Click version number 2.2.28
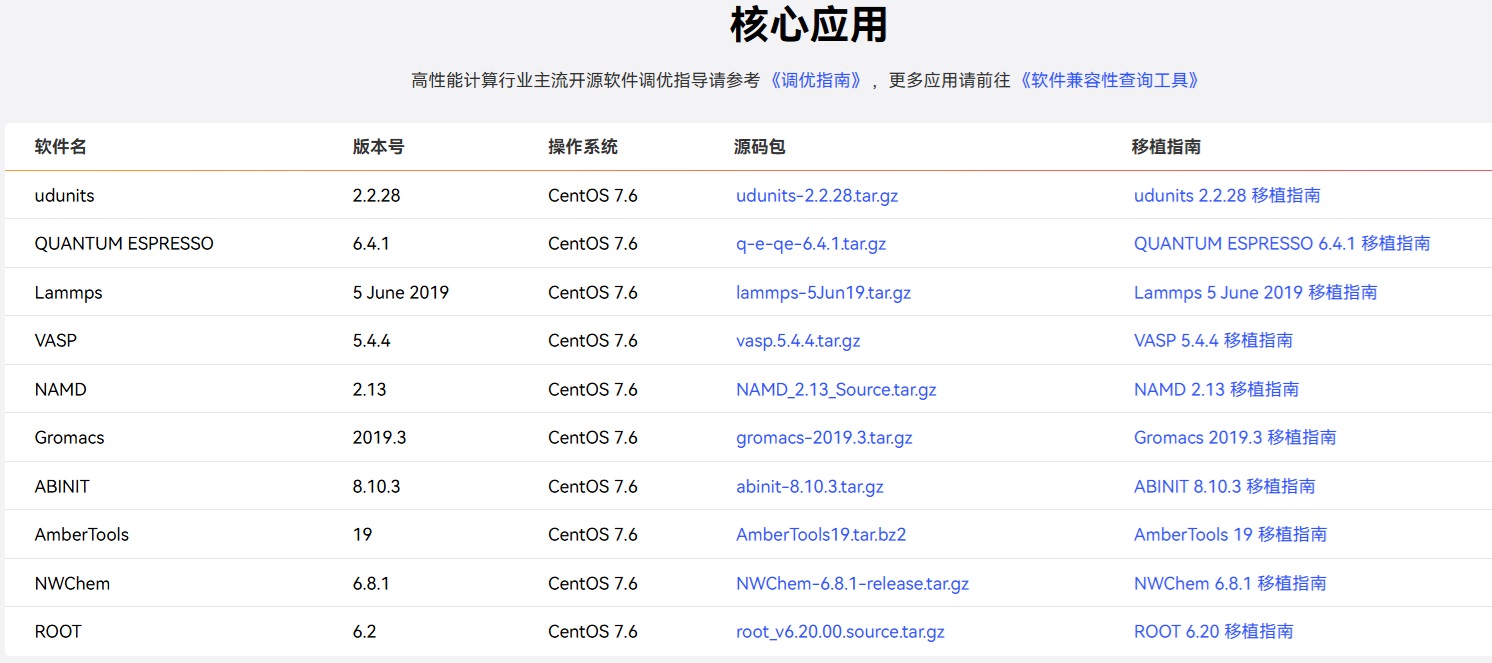 377,196
